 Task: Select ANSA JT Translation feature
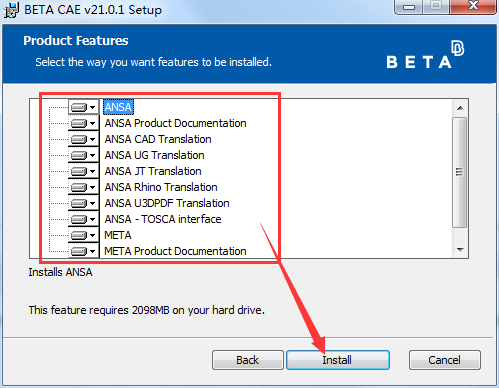pos(153,171)
